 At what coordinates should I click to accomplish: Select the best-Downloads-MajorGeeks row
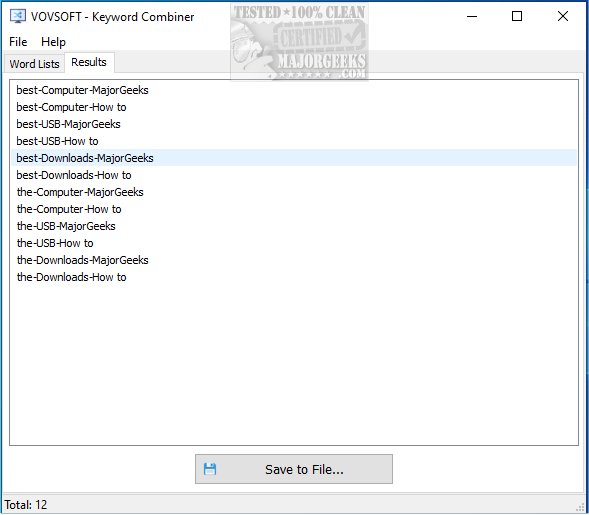tap(294, 158)
